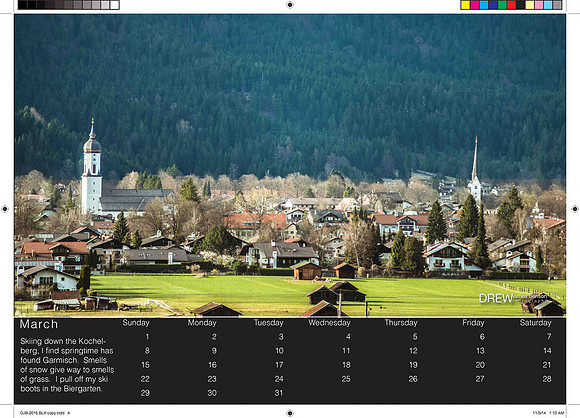The image size is (580, 418).
Task: Select date 3 under Tuesday
Action: click(281, 337)
